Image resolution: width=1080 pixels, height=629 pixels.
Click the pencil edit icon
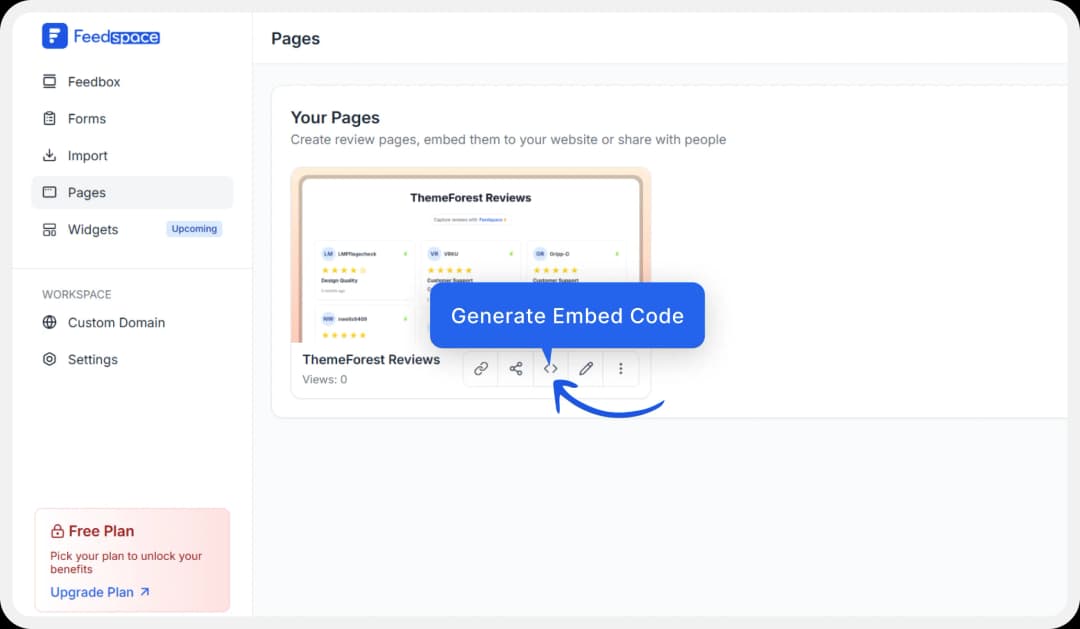(586, 368)
